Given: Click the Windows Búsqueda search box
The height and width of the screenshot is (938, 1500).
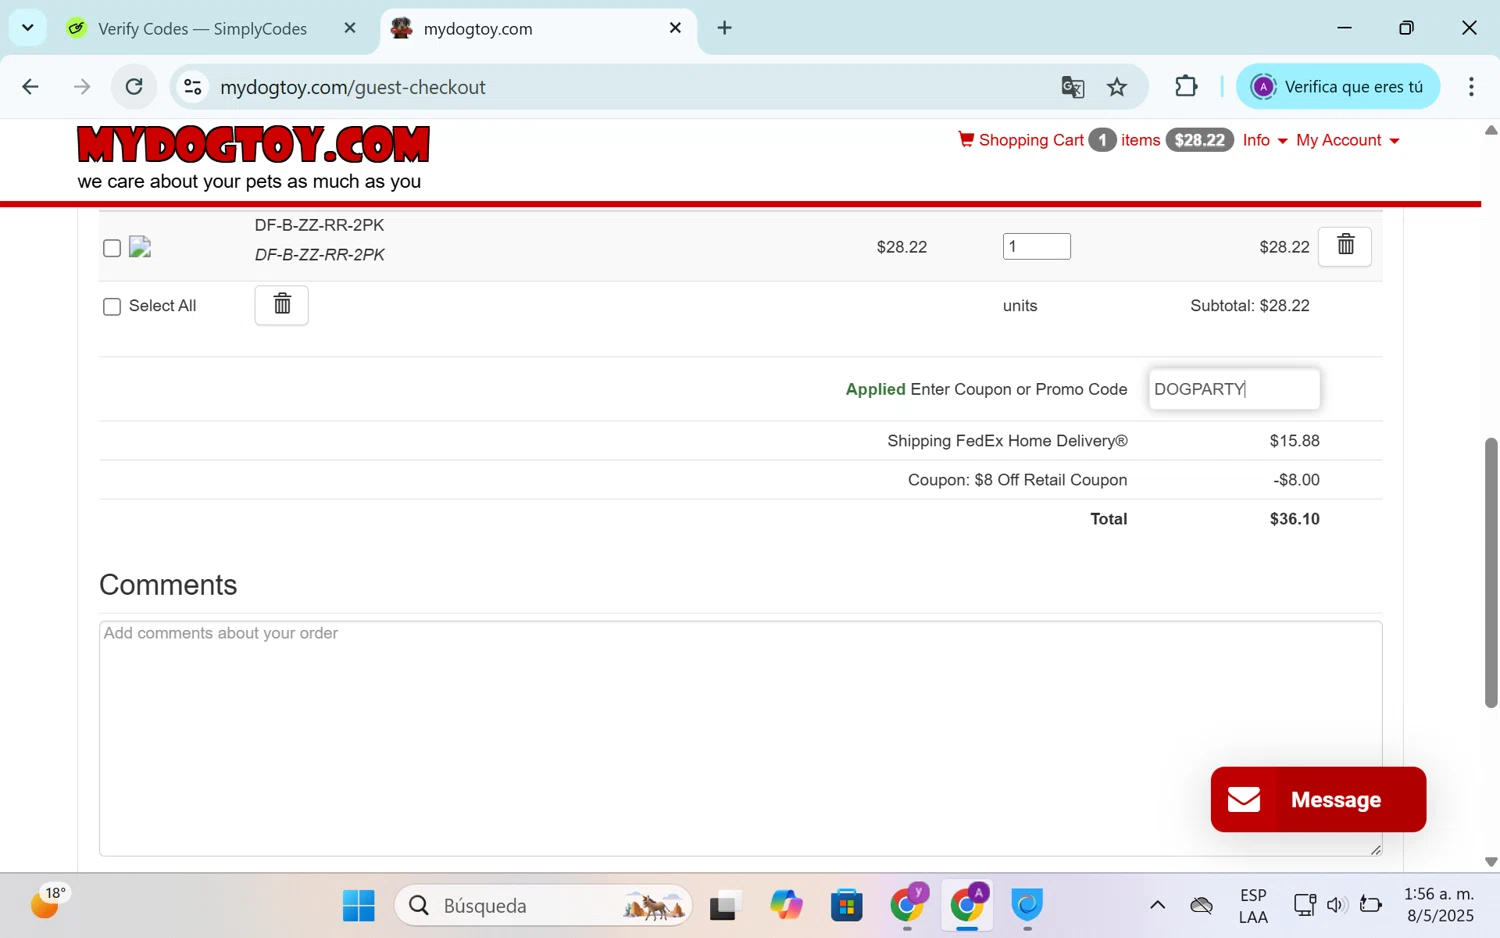Looking at the screenshot, I should (x=543, y=905).
